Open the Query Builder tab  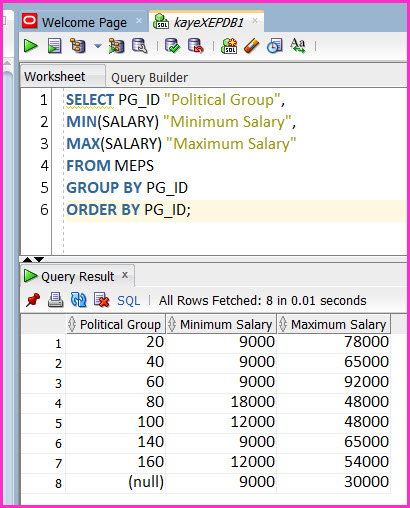(149, 78)
